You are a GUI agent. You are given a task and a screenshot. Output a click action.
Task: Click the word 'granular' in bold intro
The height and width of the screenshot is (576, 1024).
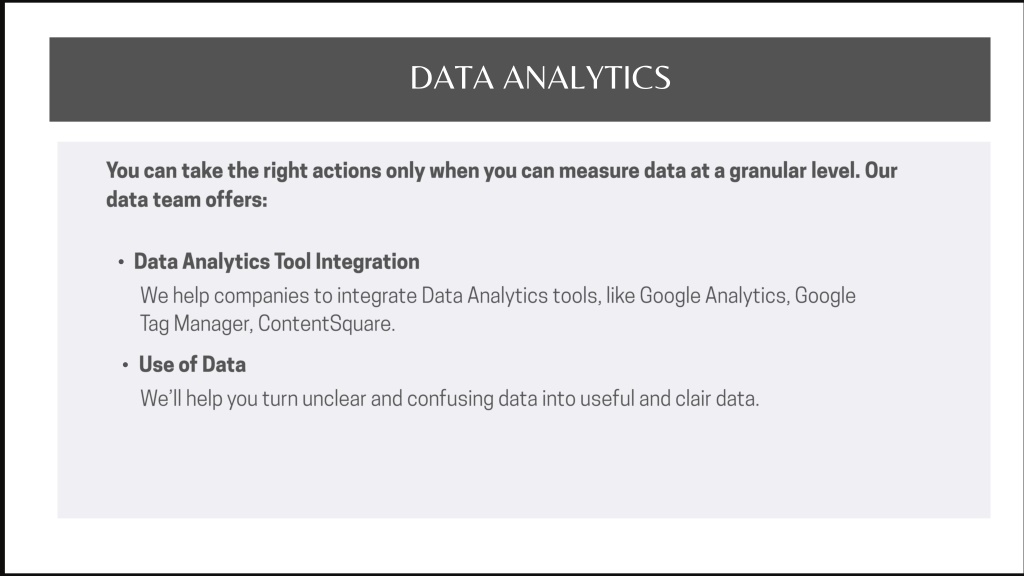tap(767, 171)
